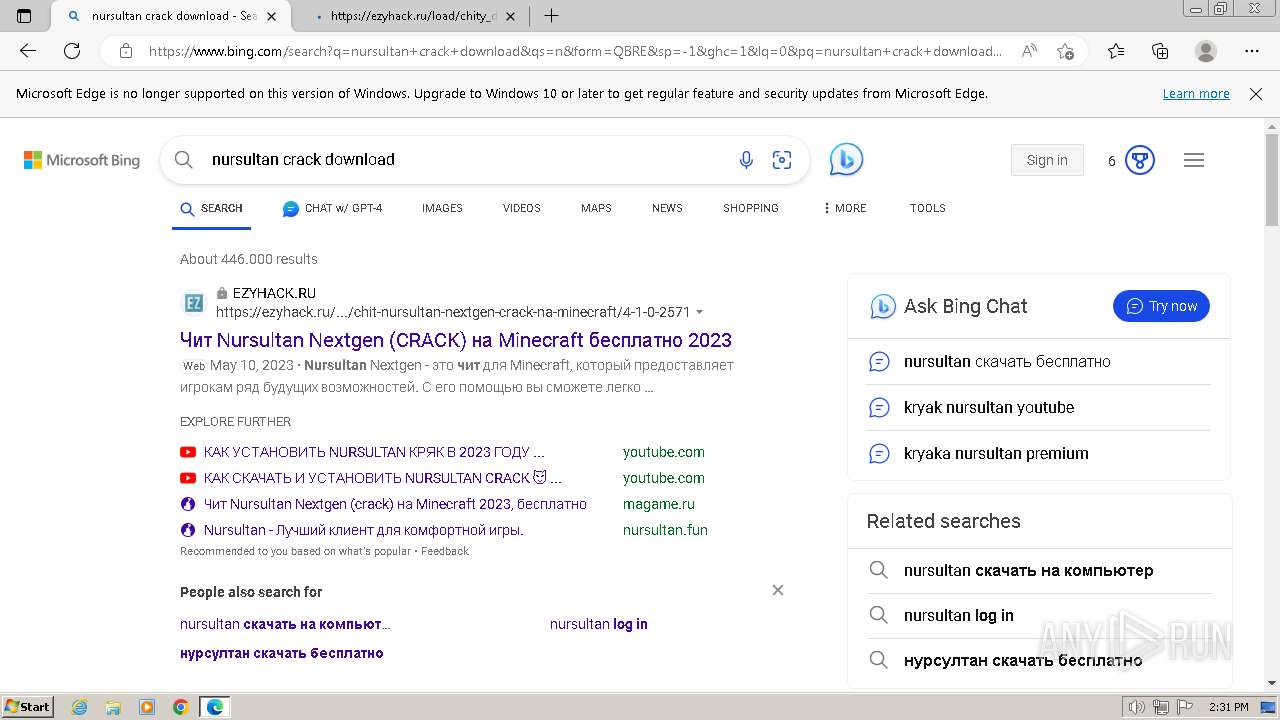Select nursultan log in related suggestion
Viewport: 1280px width, 720px height.
(x=599, y=624)
